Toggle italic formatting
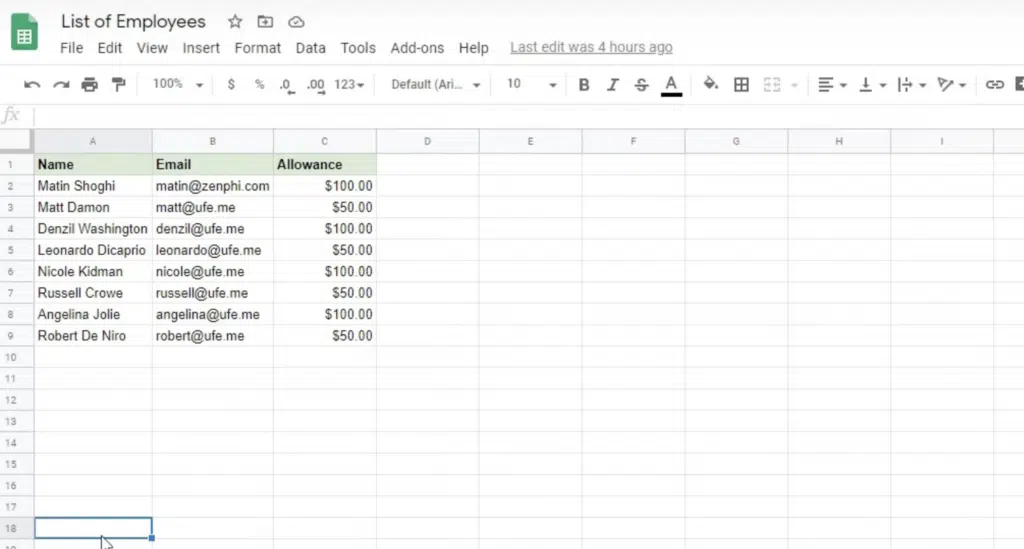This screenshot has height=549, width=1024. (x=613, y=84)
